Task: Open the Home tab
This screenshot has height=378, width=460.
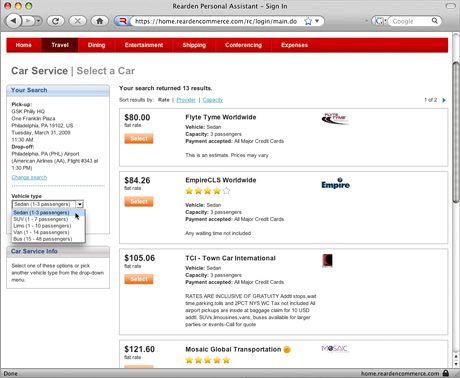Action: tap(23, 45)
